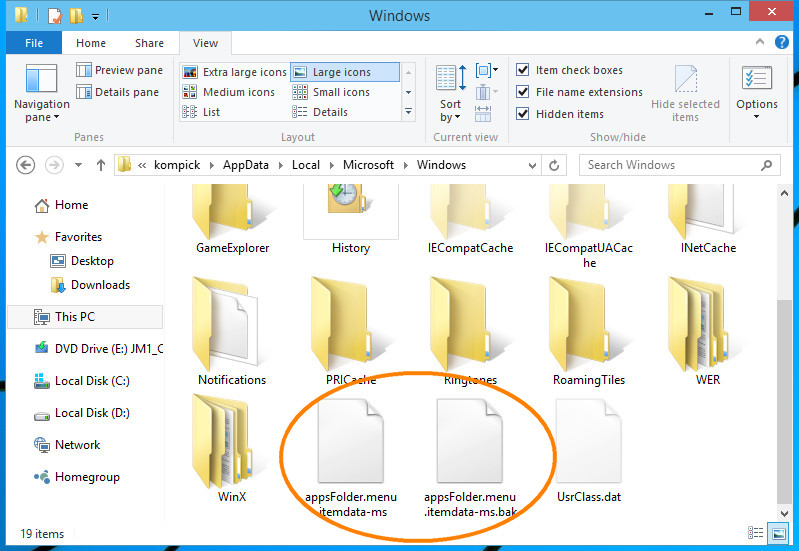Expand the address bar history dropdown

[532, 166]
